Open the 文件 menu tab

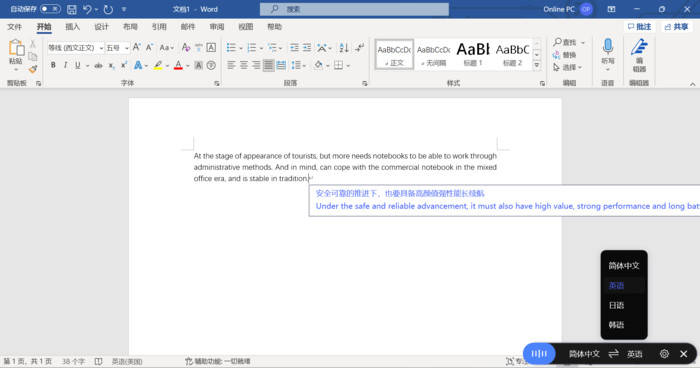[x=14, y=27]
